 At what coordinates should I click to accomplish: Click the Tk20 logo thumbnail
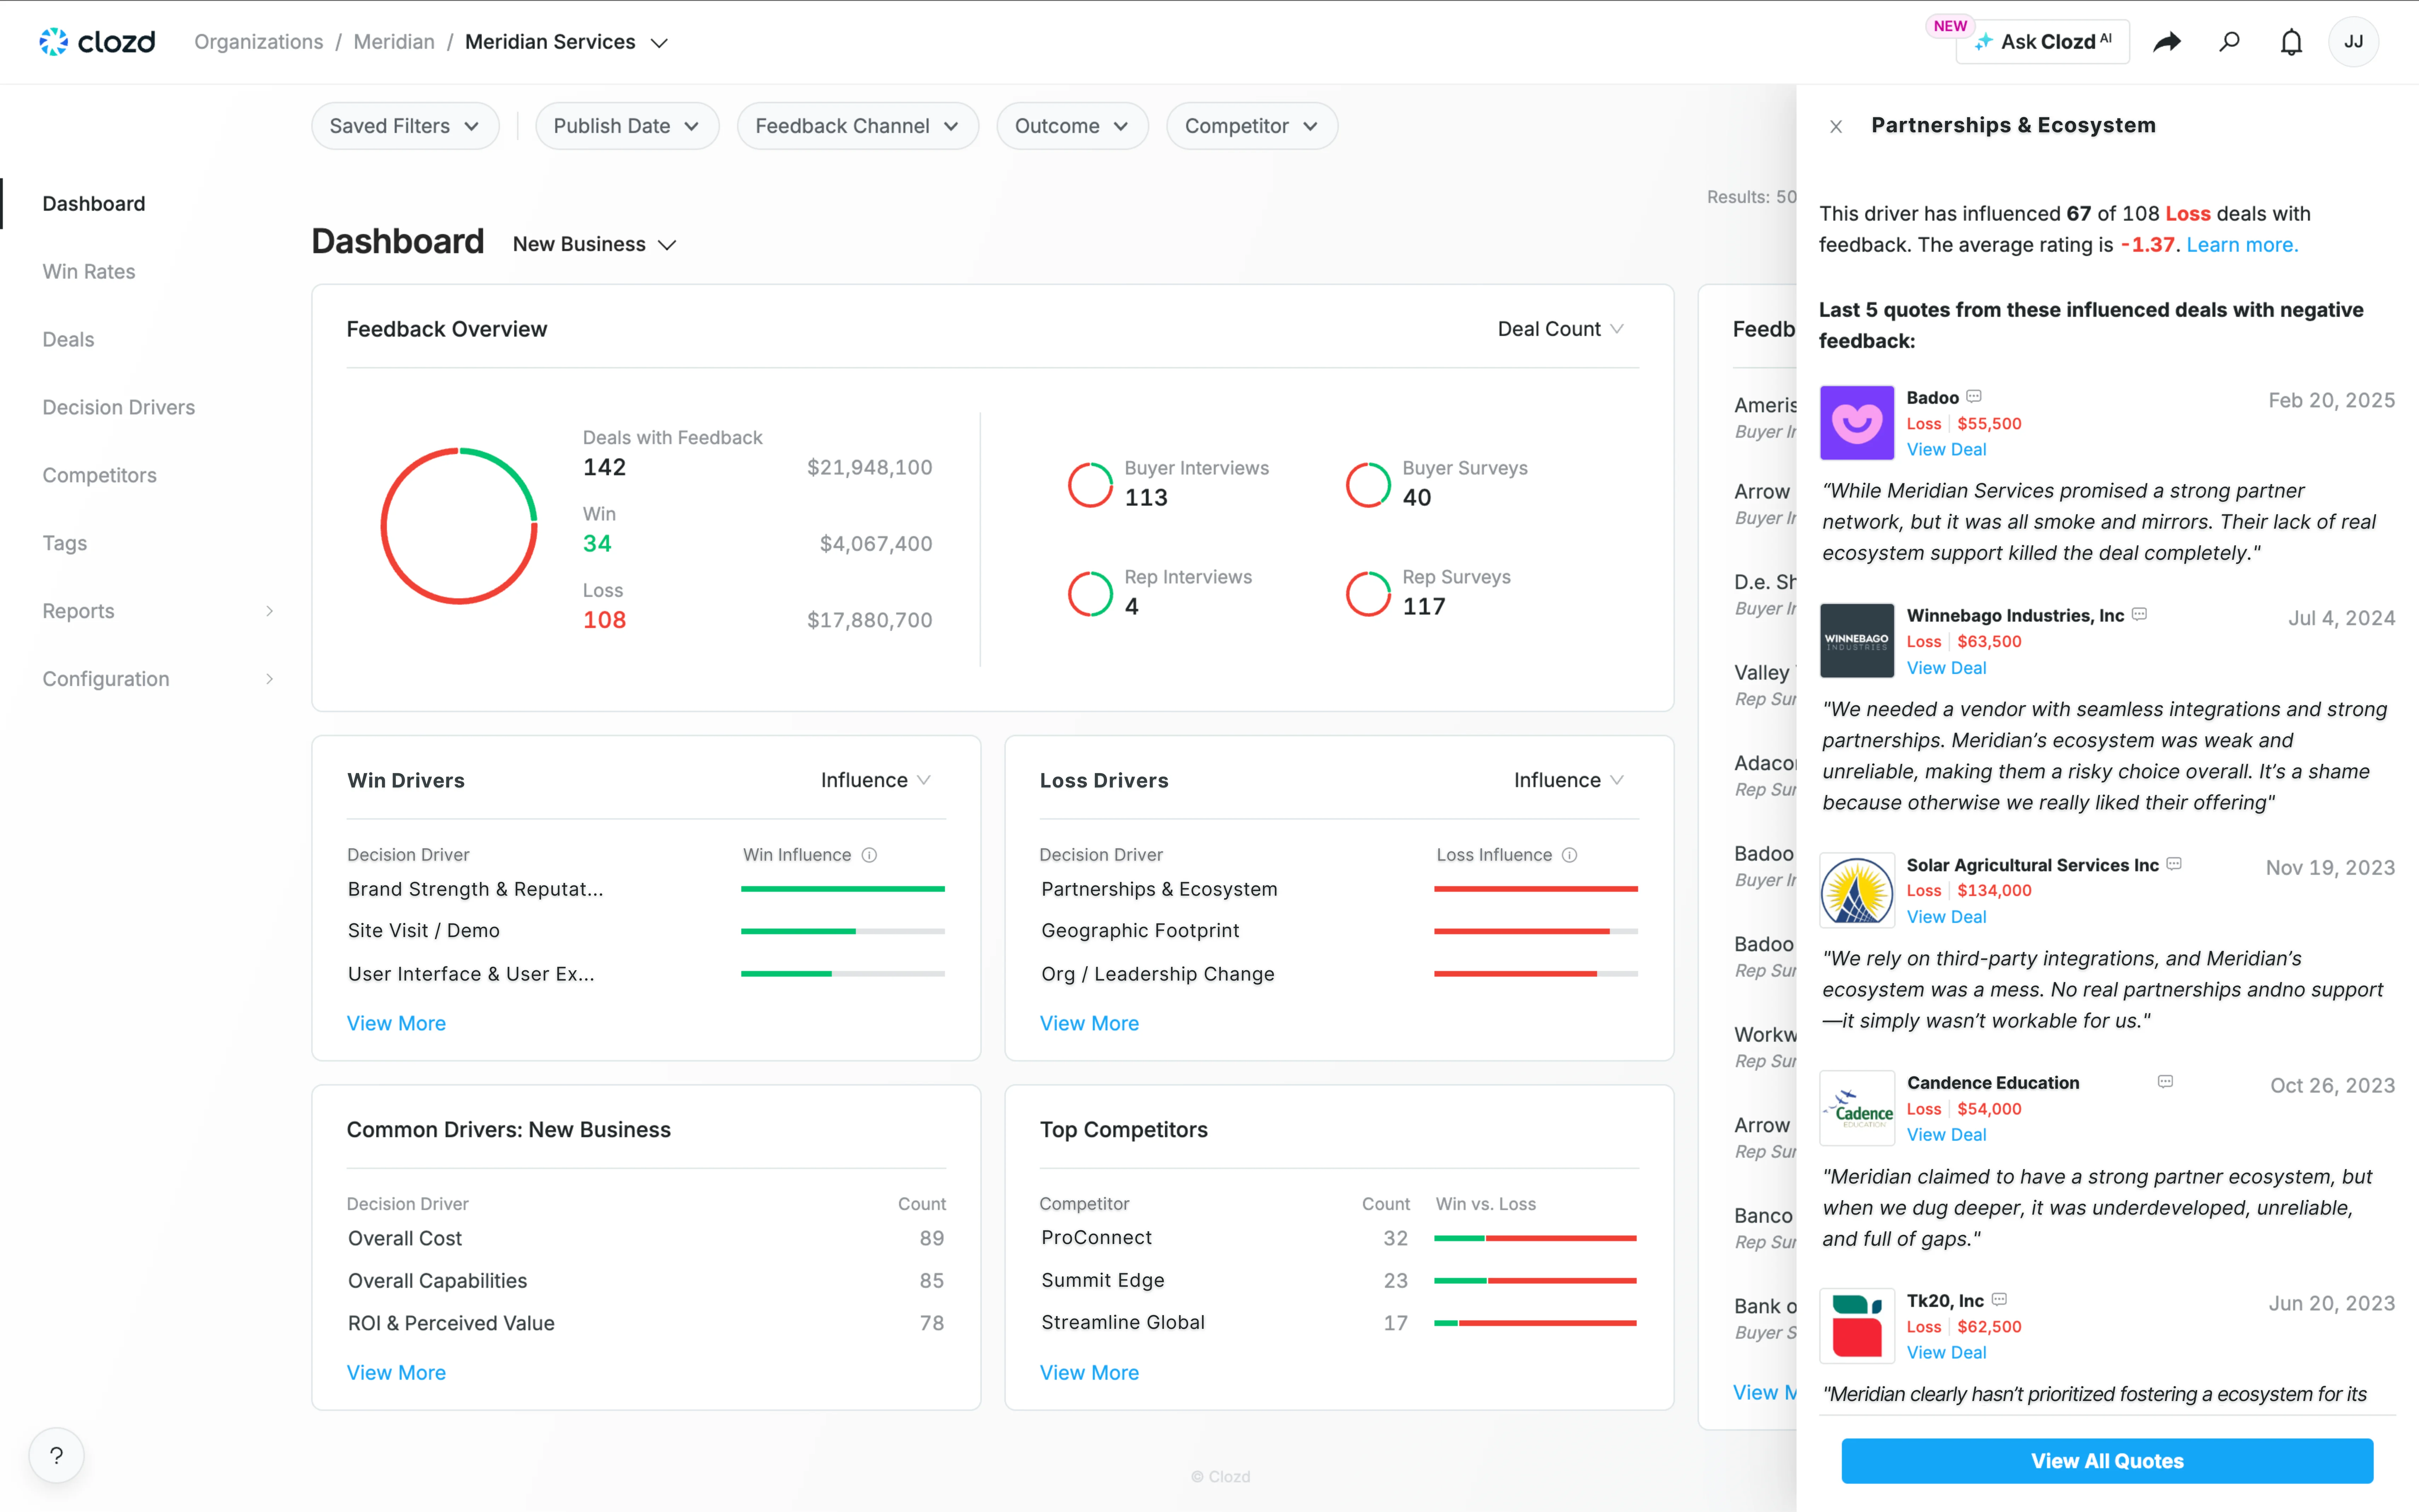[x=1857, y=1326]
